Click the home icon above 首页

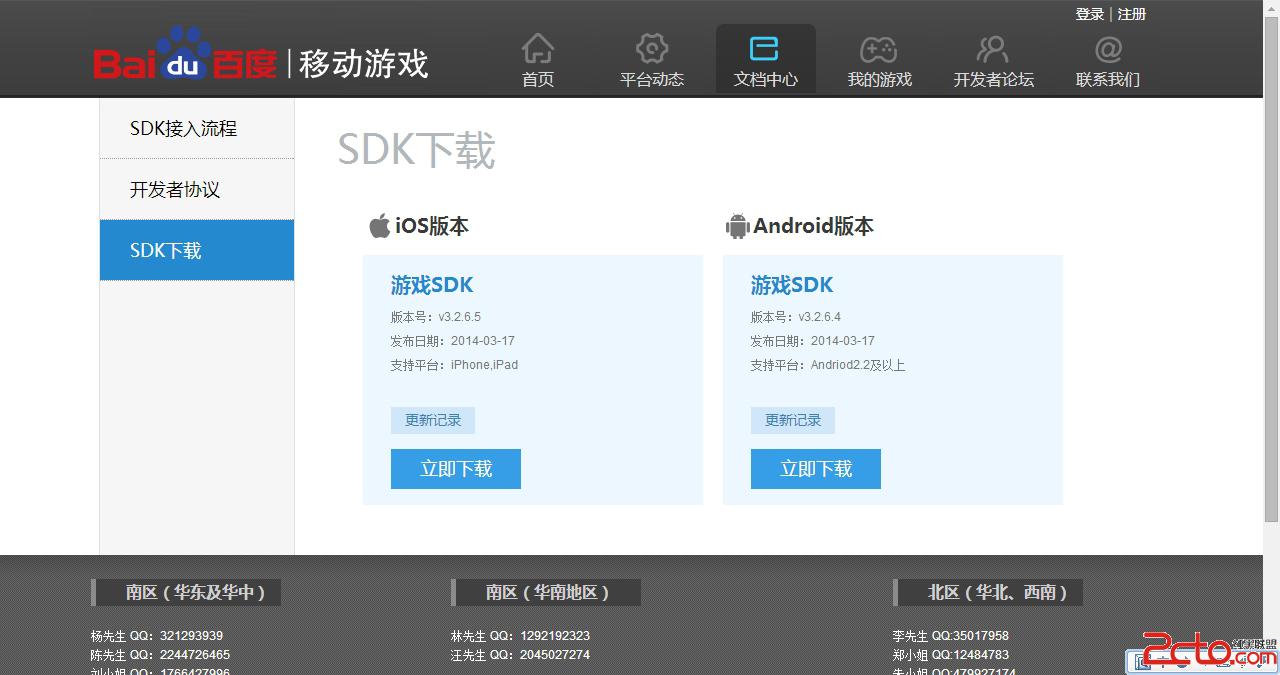coord(538,48)
